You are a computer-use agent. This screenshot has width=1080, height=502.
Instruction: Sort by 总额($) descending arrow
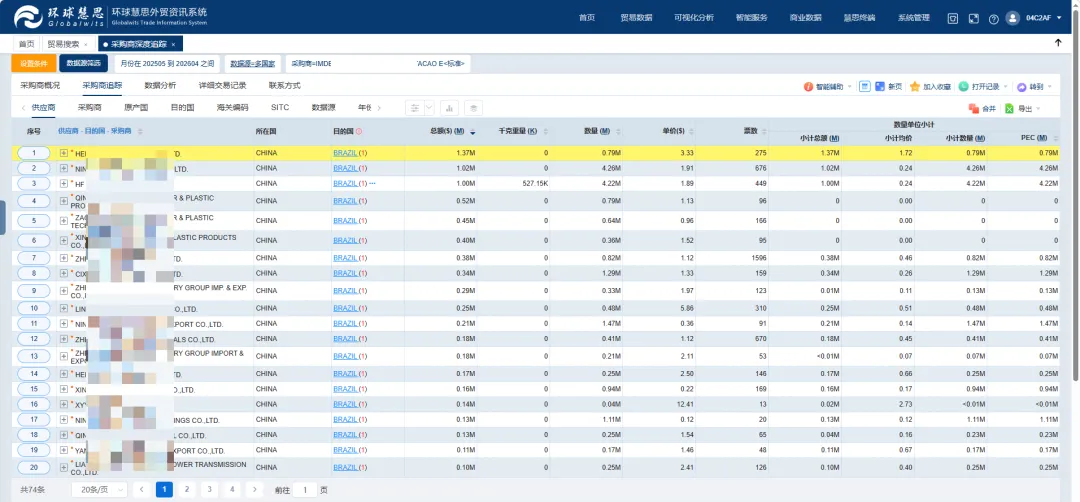point(472,132)
